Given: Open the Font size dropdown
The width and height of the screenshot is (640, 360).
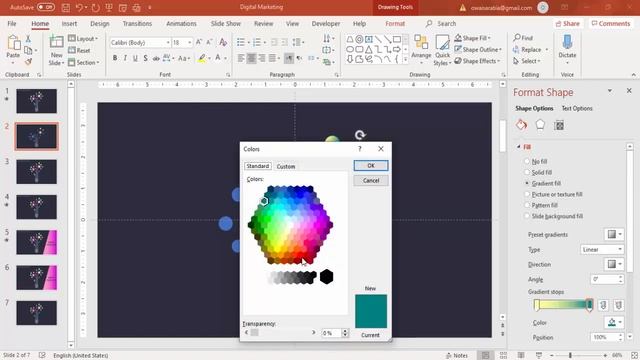Looking at the screenshot, I should (189, 42).
